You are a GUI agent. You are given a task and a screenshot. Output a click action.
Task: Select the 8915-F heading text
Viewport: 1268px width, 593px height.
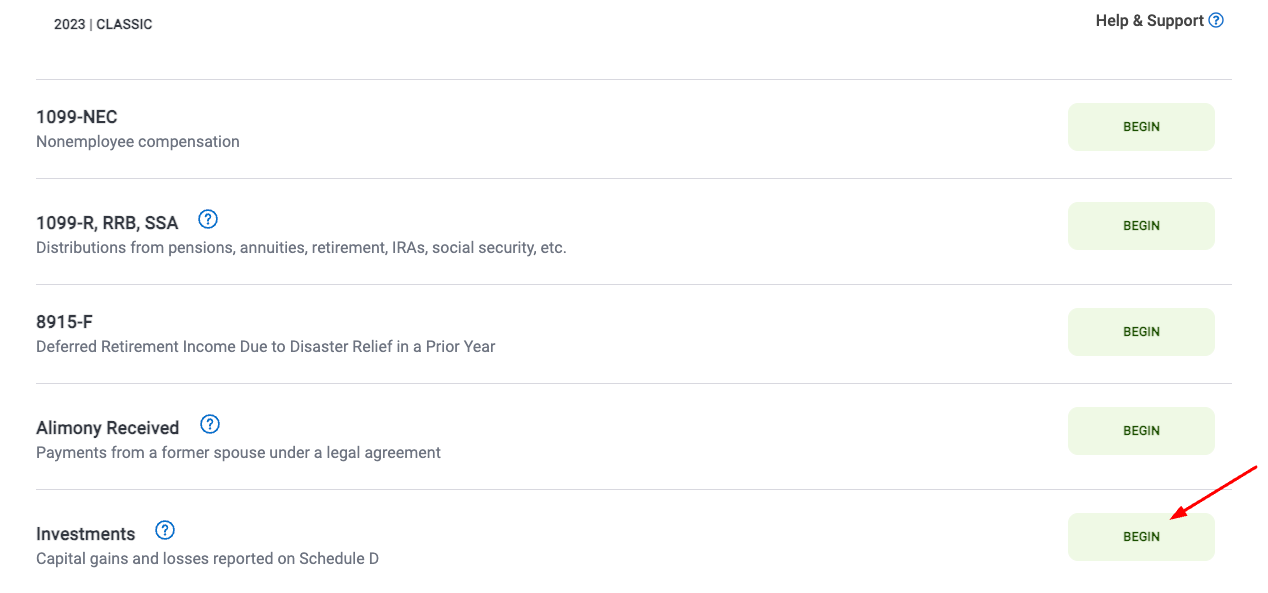pos(64,322)
